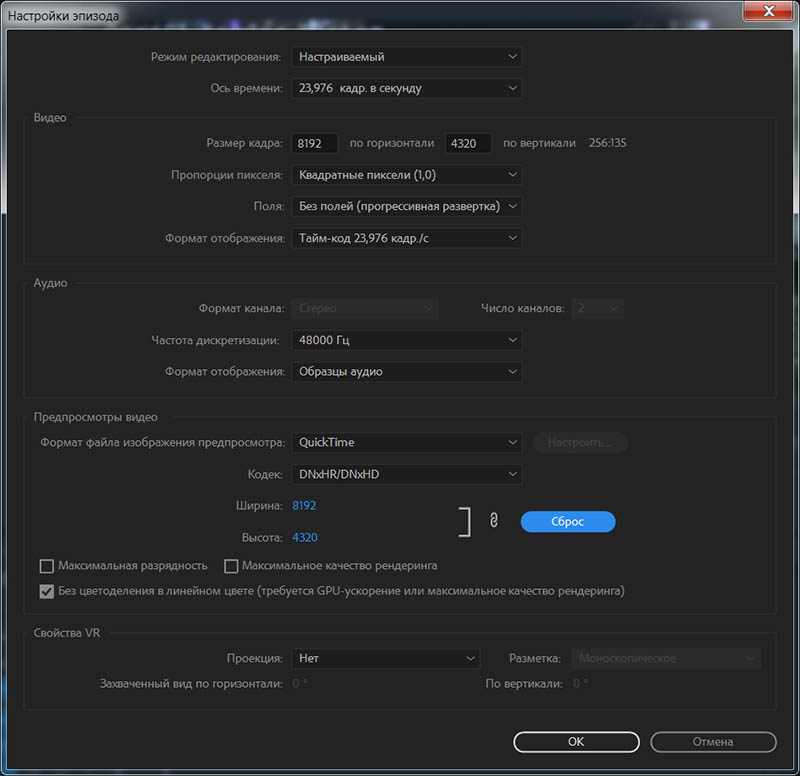
Task: Enable the Максимальная разрядность checkbox
Action: (47, 566)
